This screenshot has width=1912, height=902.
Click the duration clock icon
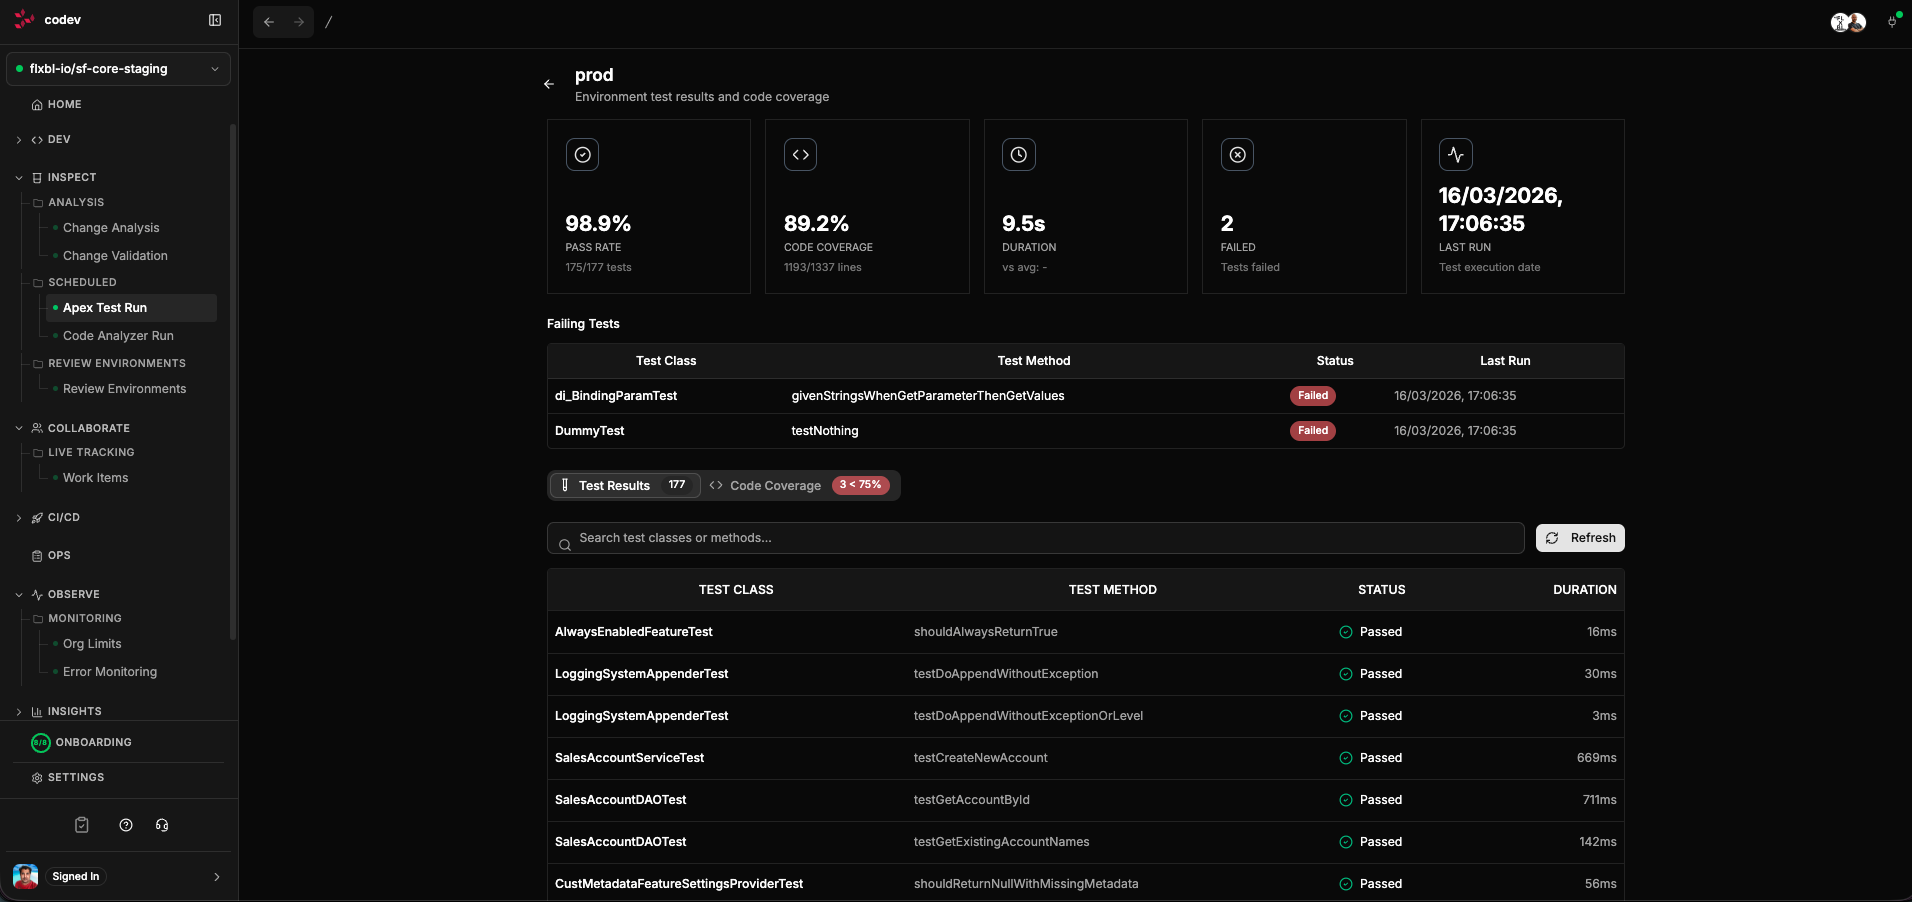point(1018,154)
